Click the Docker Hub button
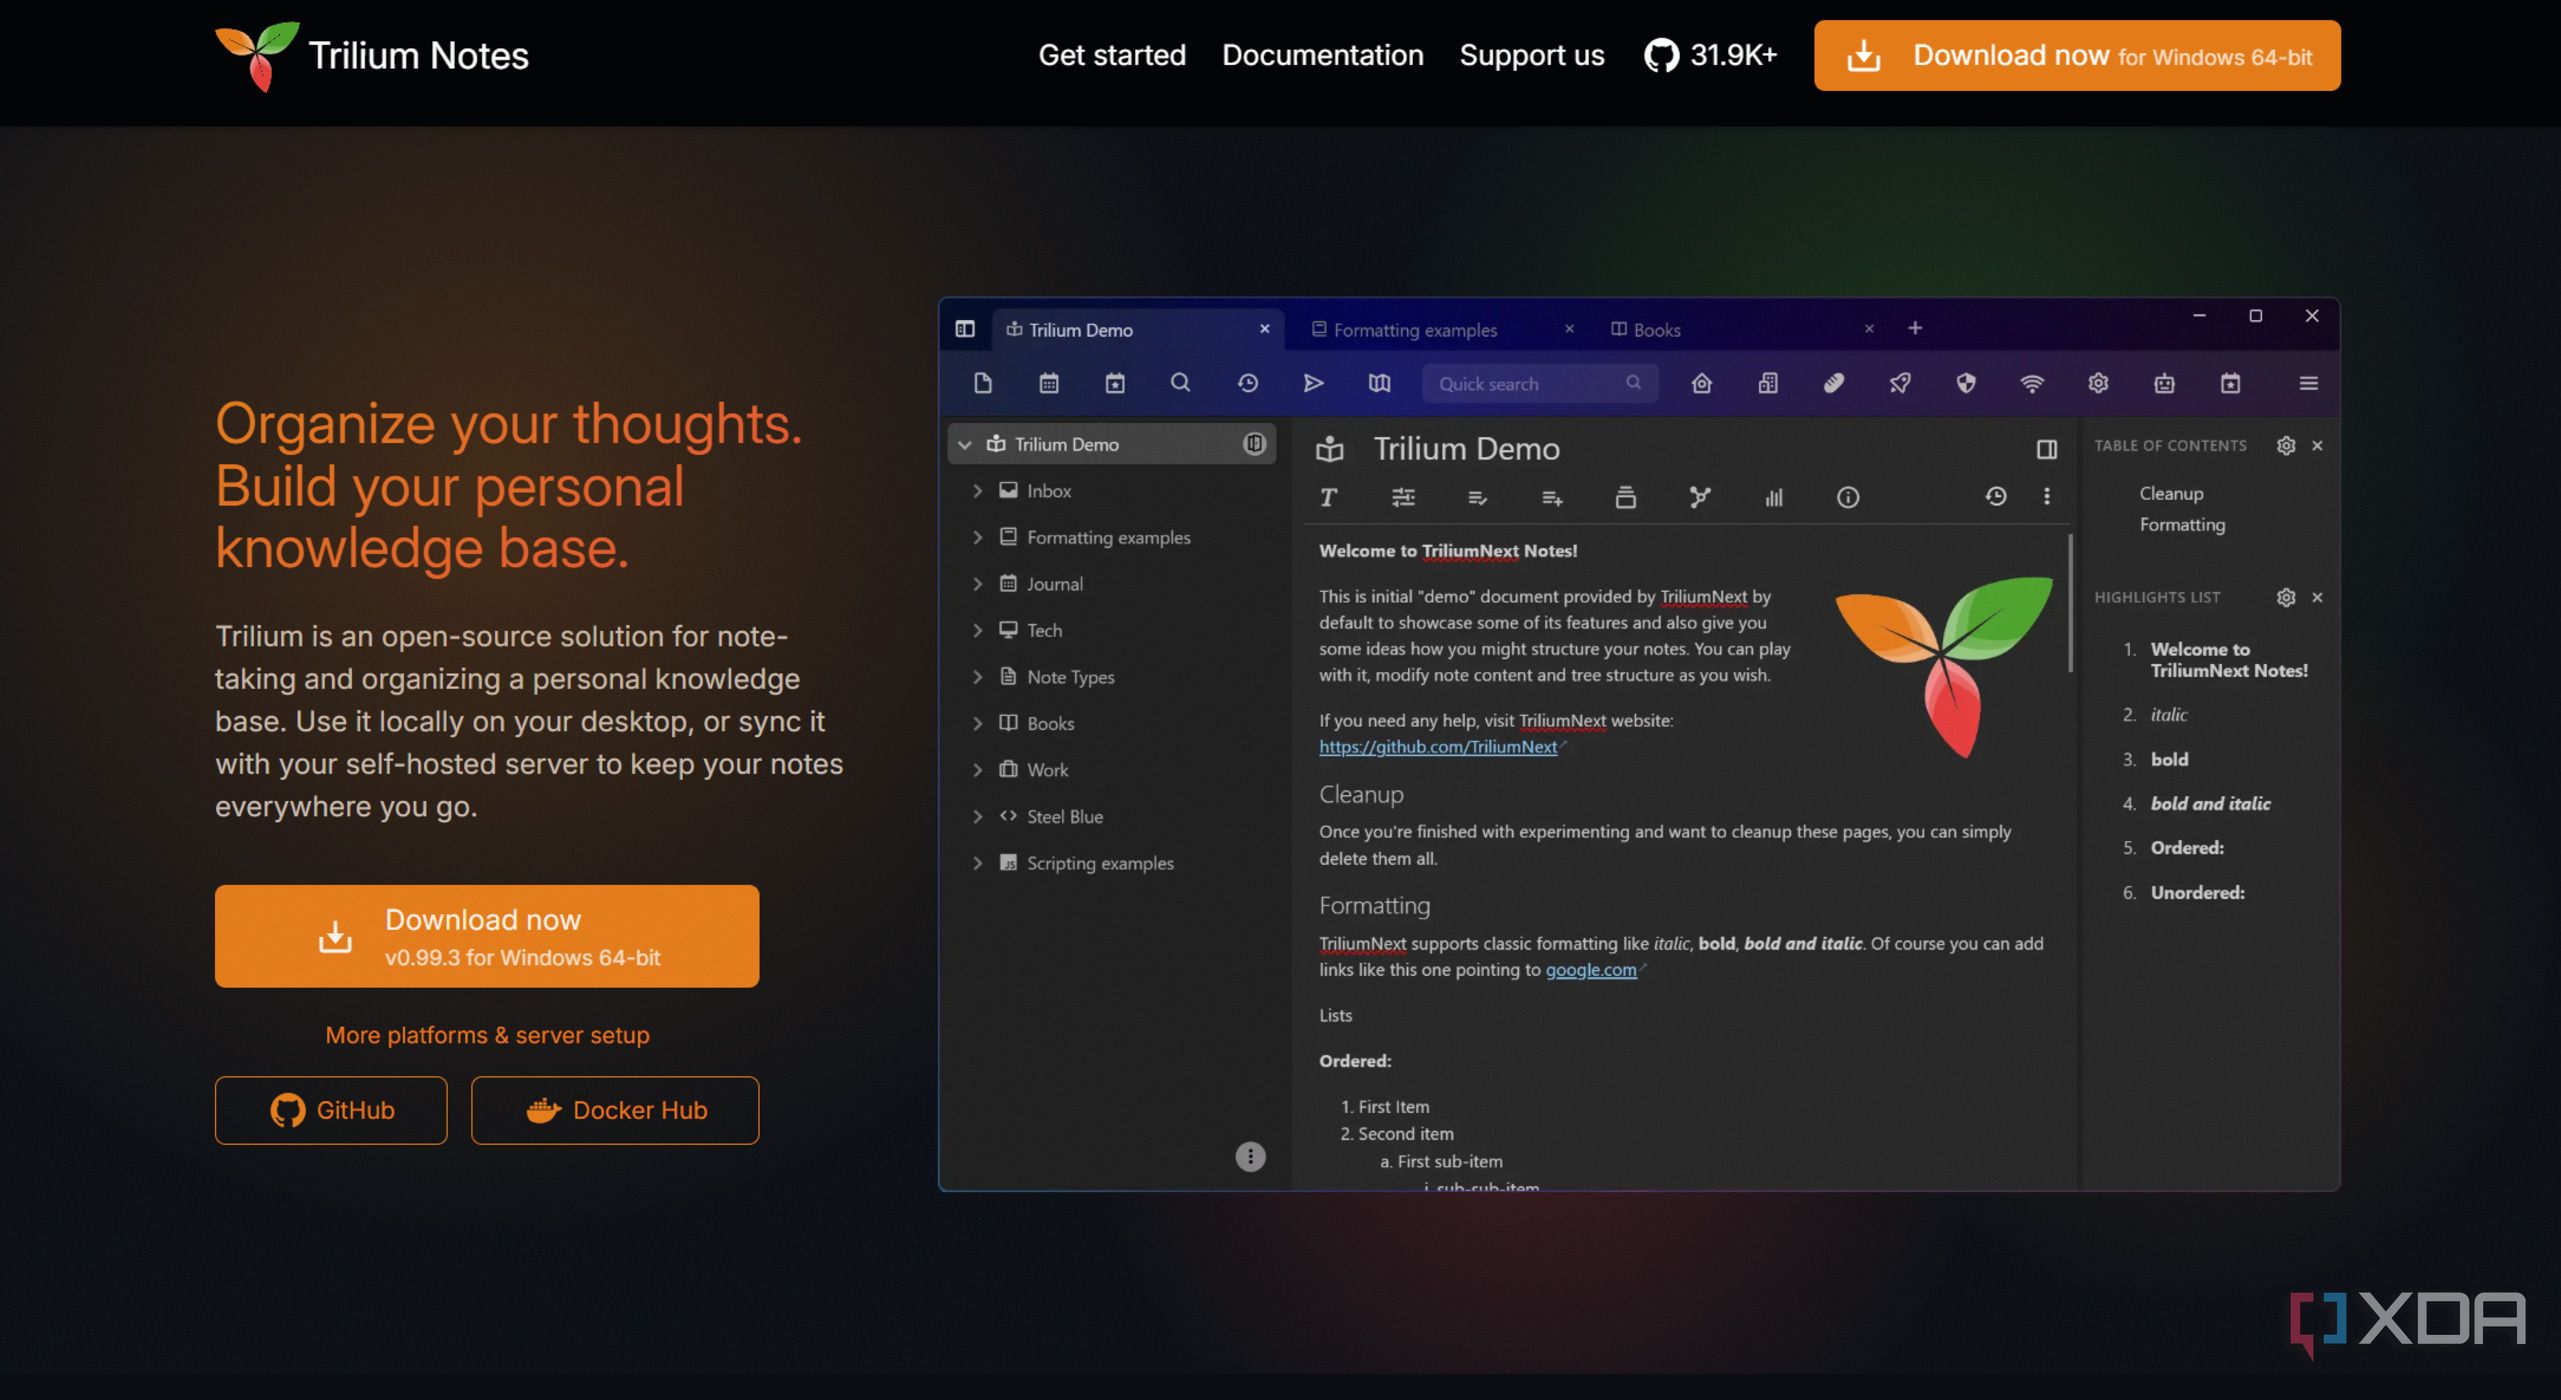The image size is (2561, 1400). [615, 1110]
